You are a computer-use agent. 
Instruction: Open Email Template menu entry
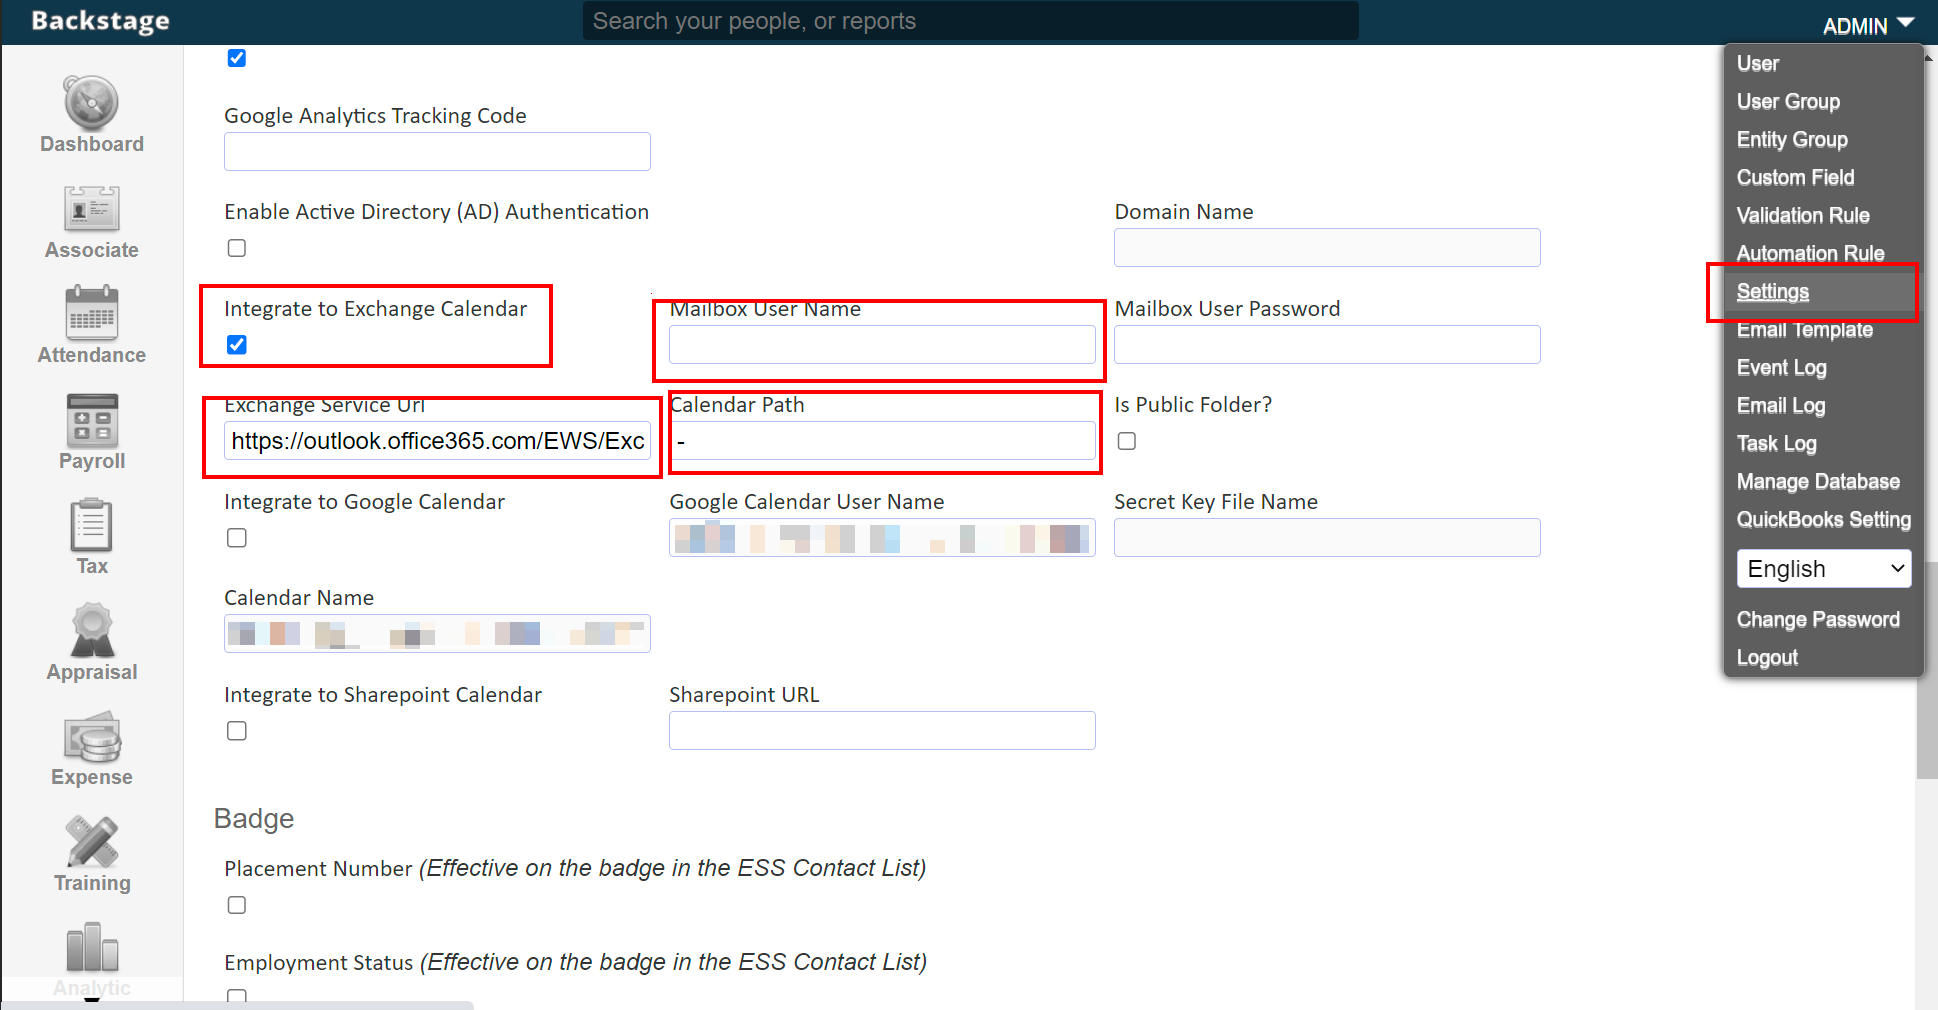[1805, 330]
